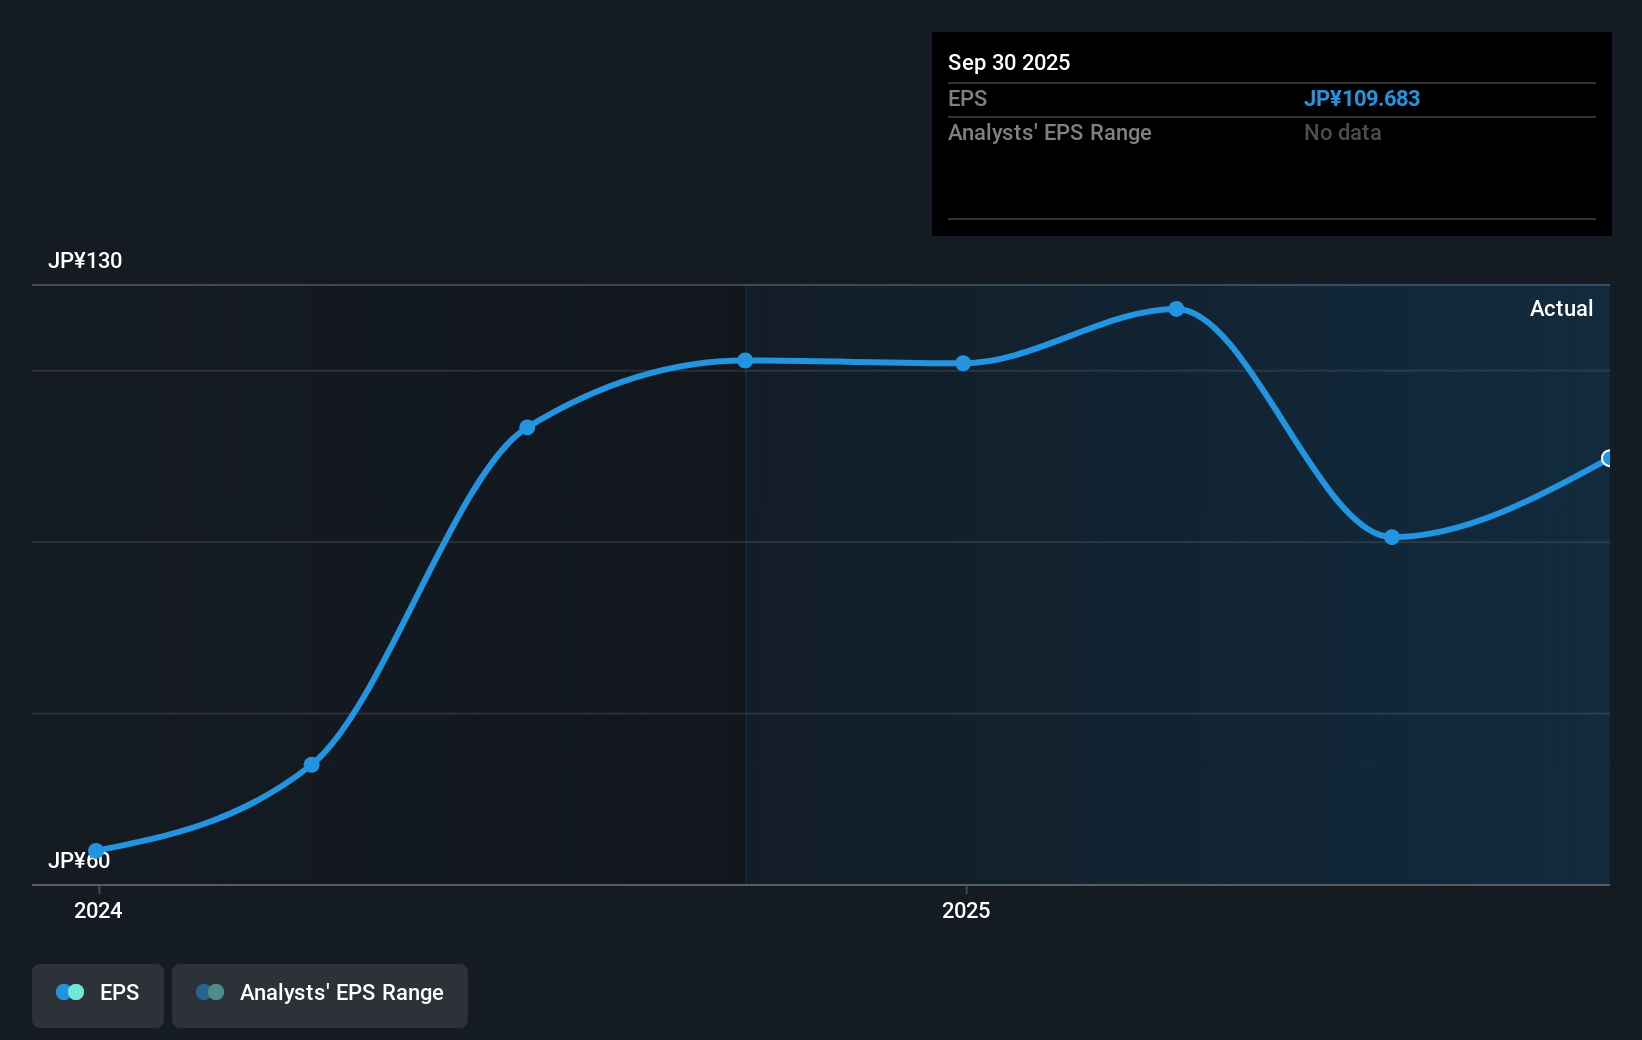This screenshot has height=1040, width=1642.
Task: Click the lowest EPS data point after the peak
Action: (1392, 538)
